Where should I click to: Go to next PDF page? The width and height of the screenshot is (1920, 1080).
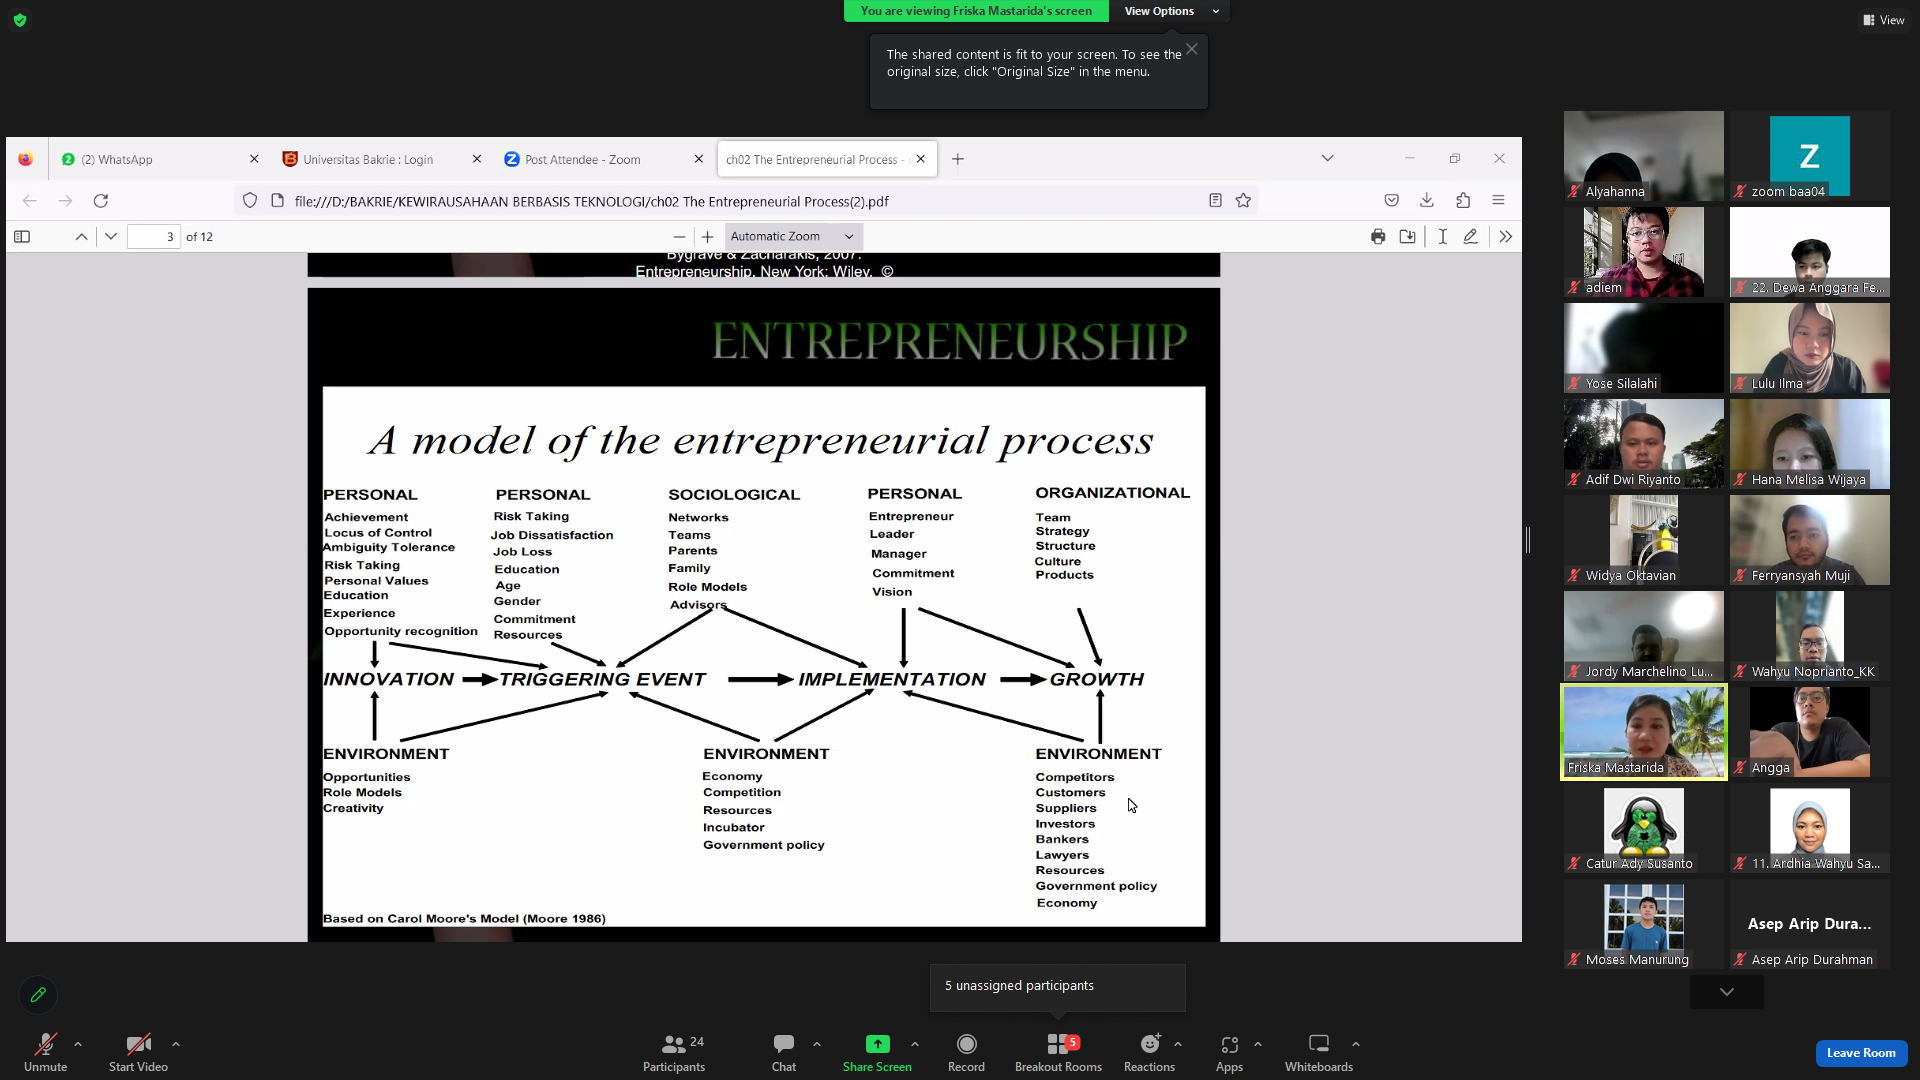tap(111, 237)
